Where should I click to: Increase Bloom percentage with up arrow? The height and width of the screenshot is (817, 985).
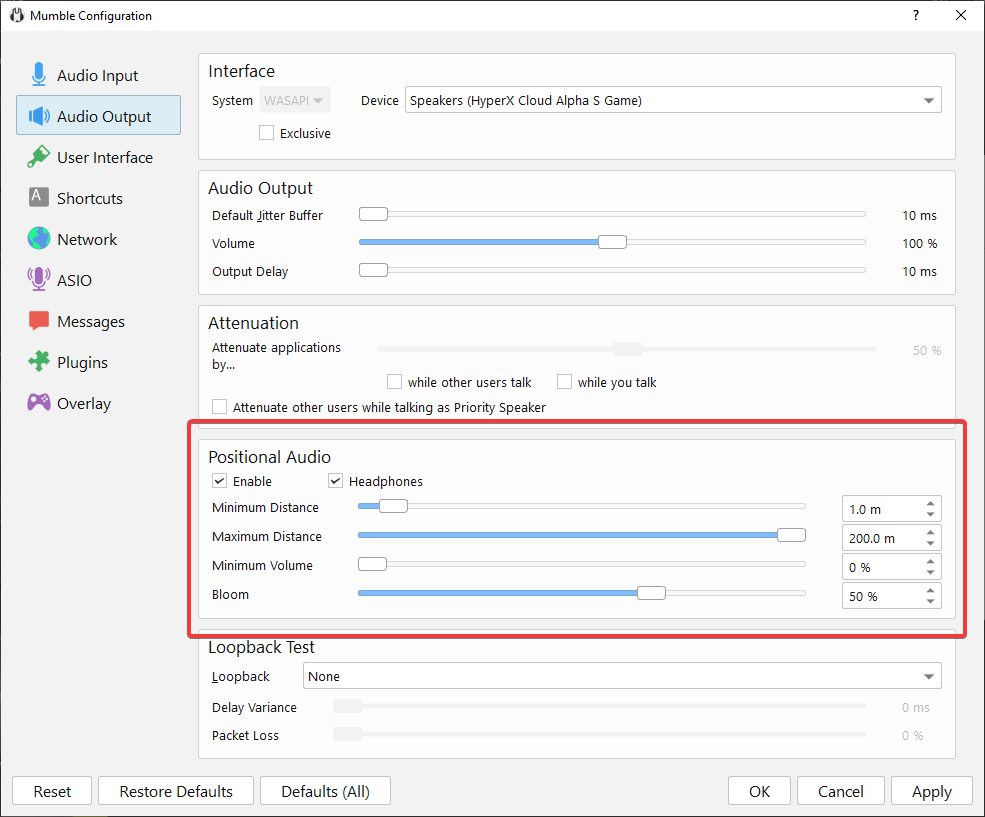tap(930, 590)
